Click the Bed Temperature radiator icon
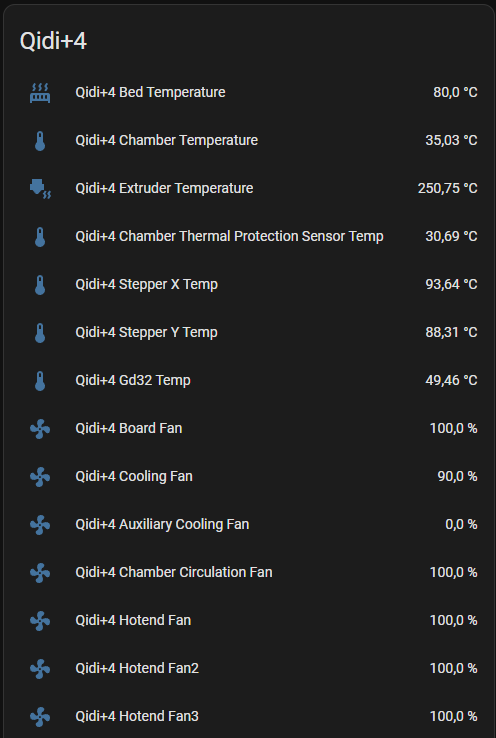Viewport: 496px width, 738px height. [40, 93]
